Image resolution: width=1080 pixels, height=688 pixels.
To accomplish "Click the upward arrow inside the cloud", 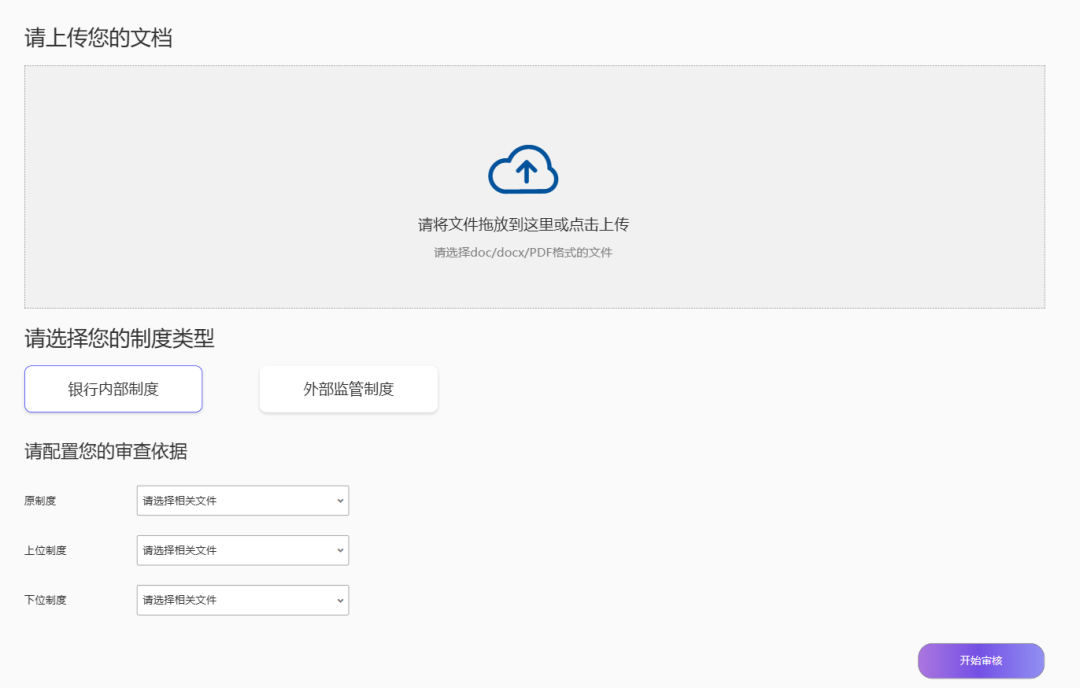I will (x=526, y=172).
